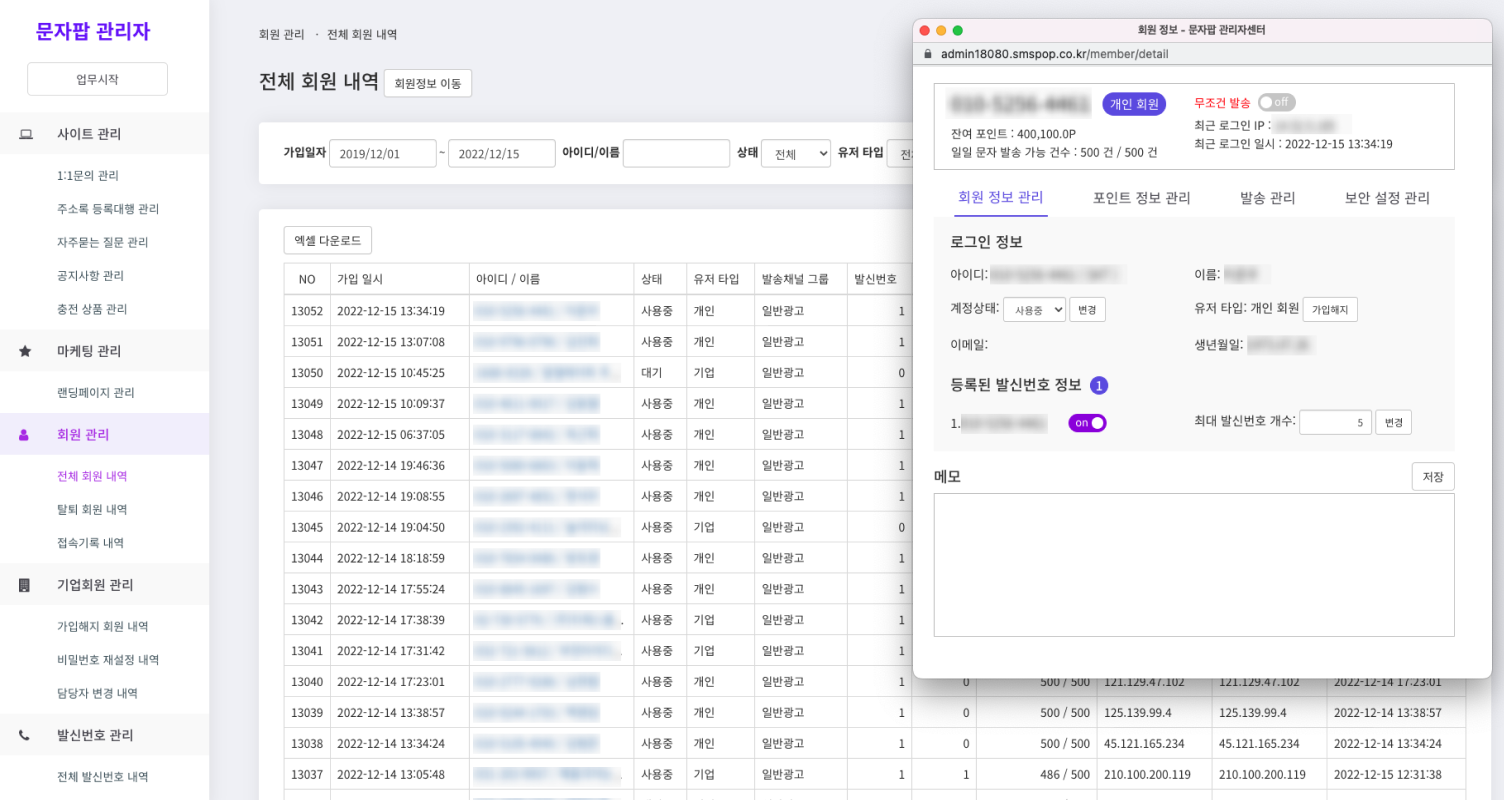The image size is (1504, 800).
Task: Switch to the 포인트 정보 관리 tab
Action: coord(1142,198)
